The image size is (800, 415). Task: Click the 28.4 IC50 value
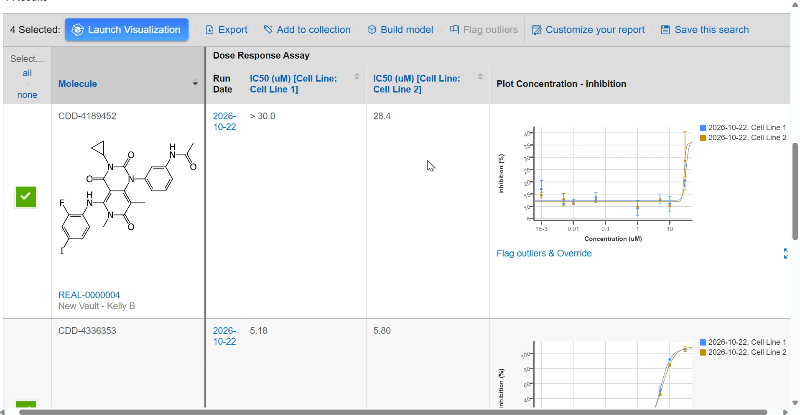[382, 116]
